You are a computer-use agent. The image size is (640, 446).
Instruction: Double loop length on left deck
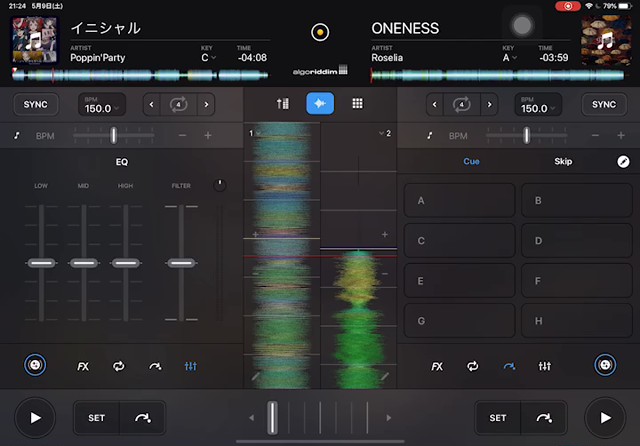[206, 104]
